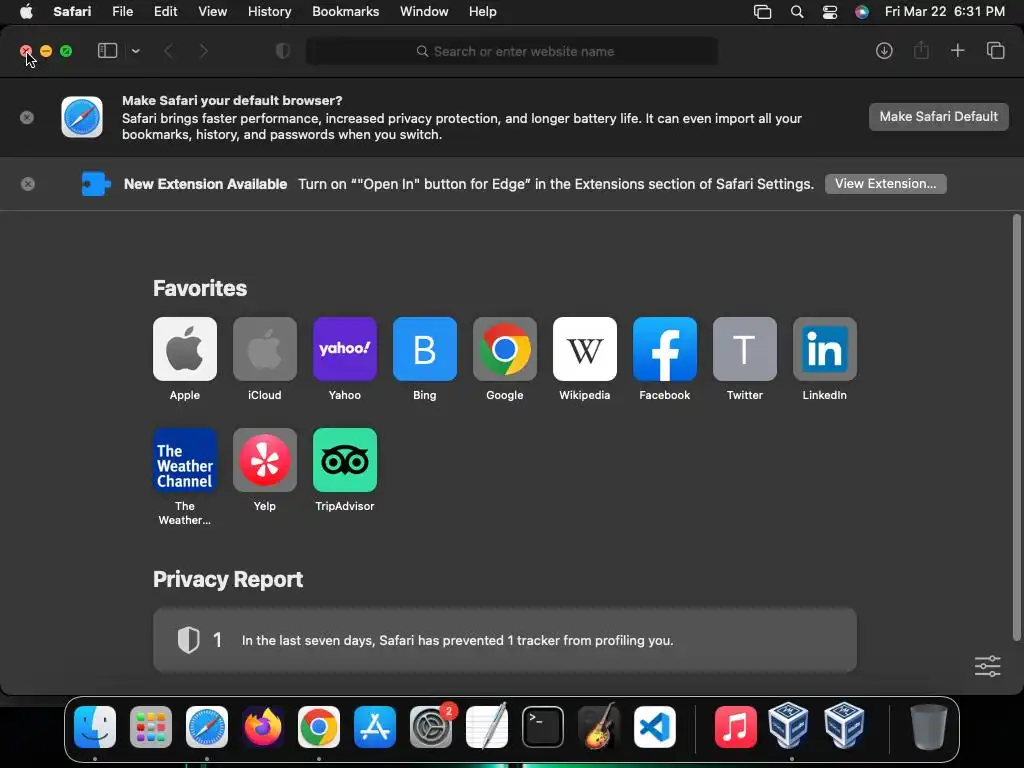Open Terminal from the Dock
The image size is (1024, 768).
click(543, 727)
